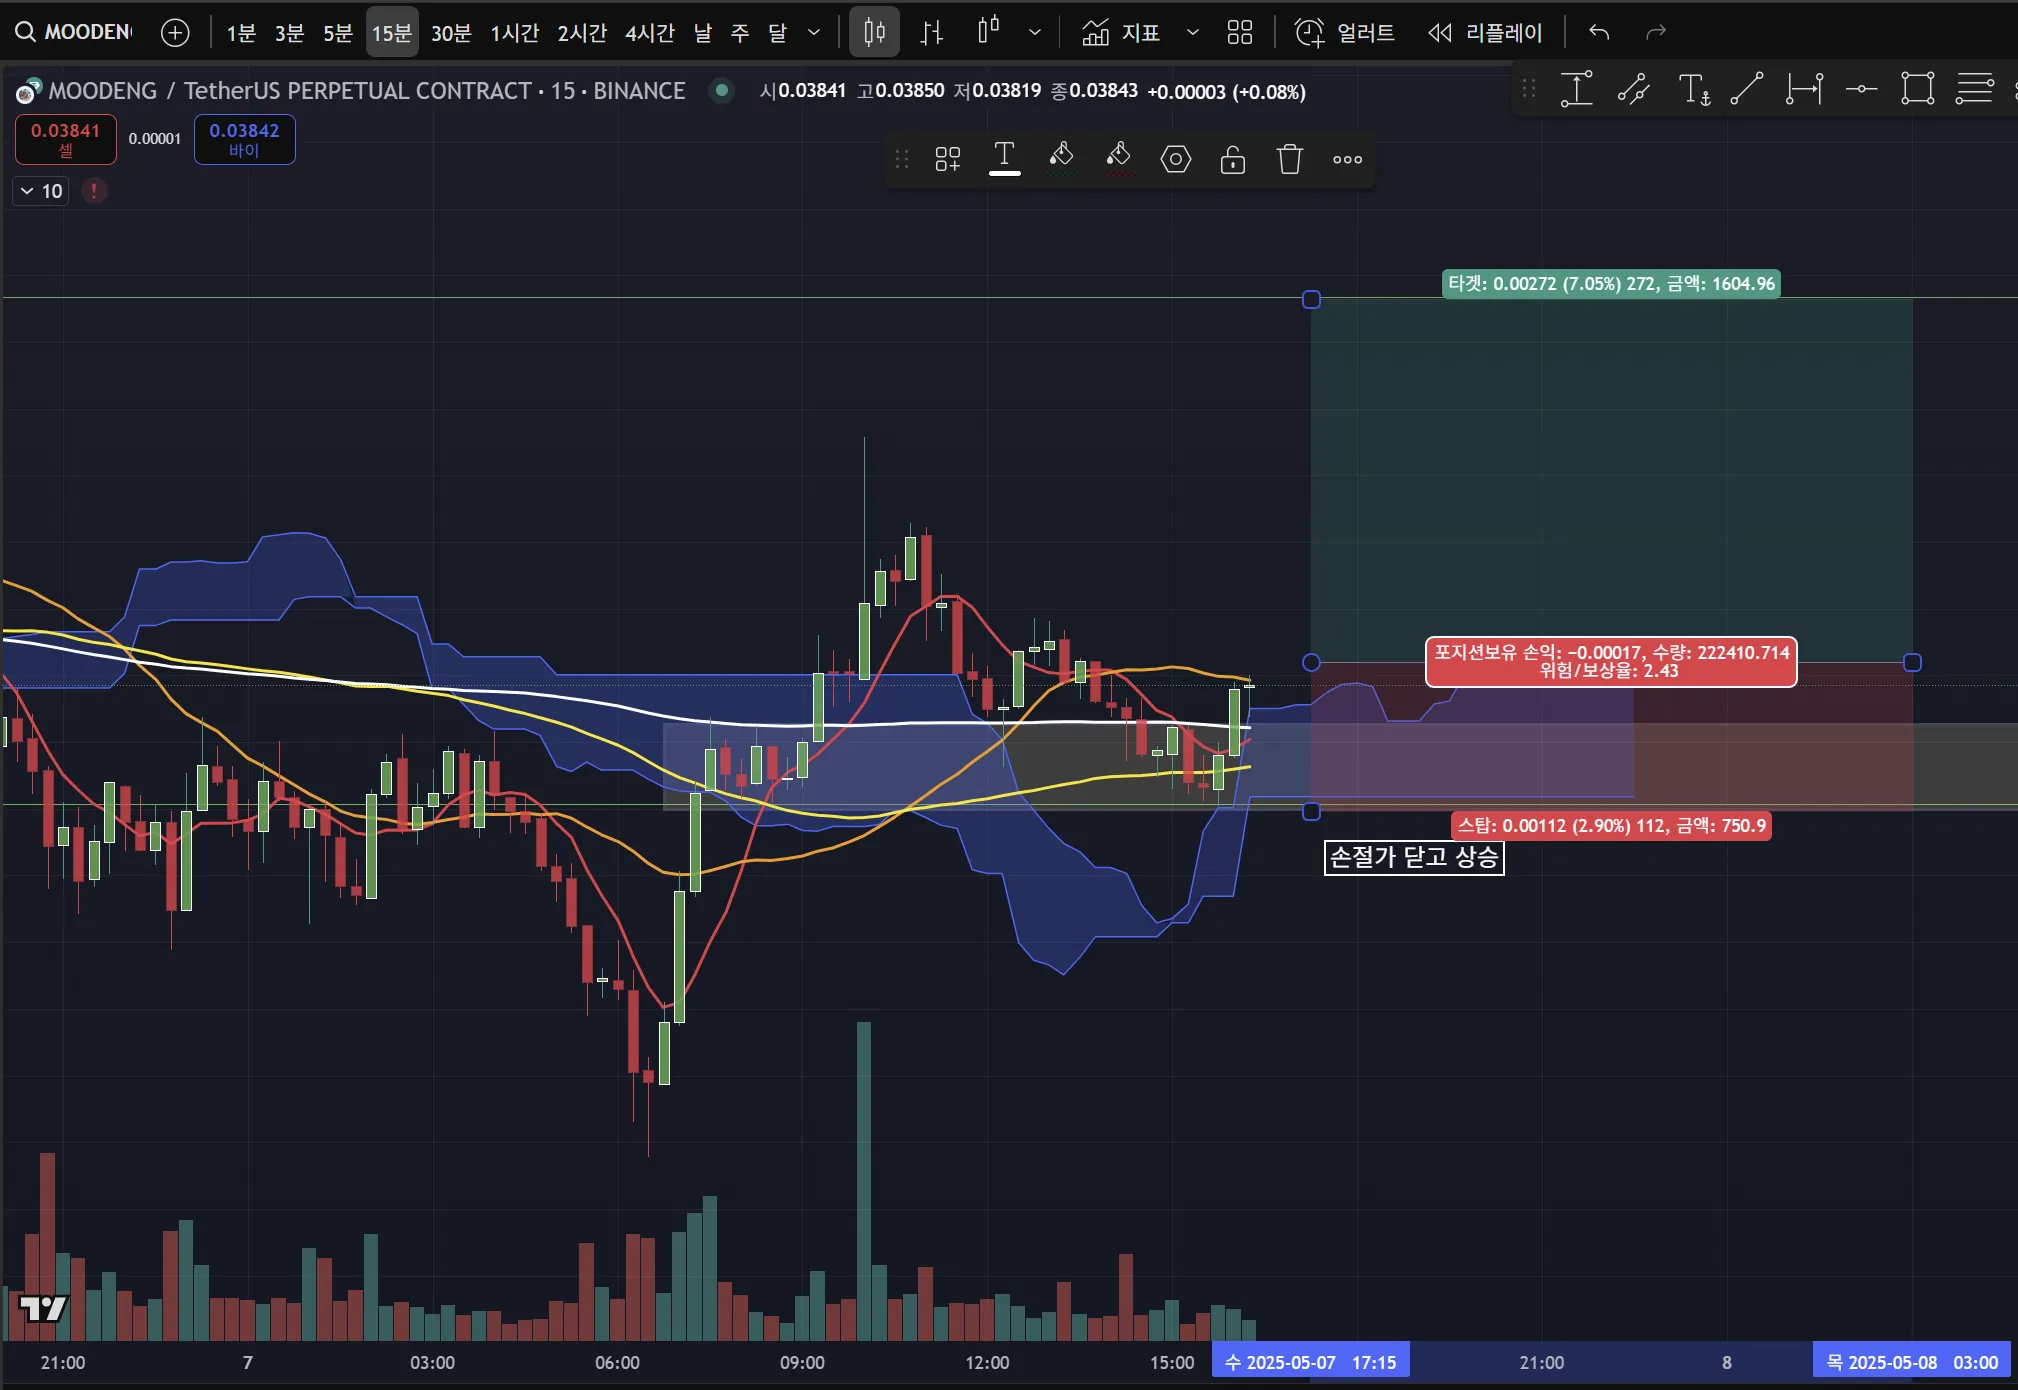This screenshot has width=2018, height=1390.
Task: Open the drawing templates icon in floating toolbar
Action: click(x=947, y=159)
